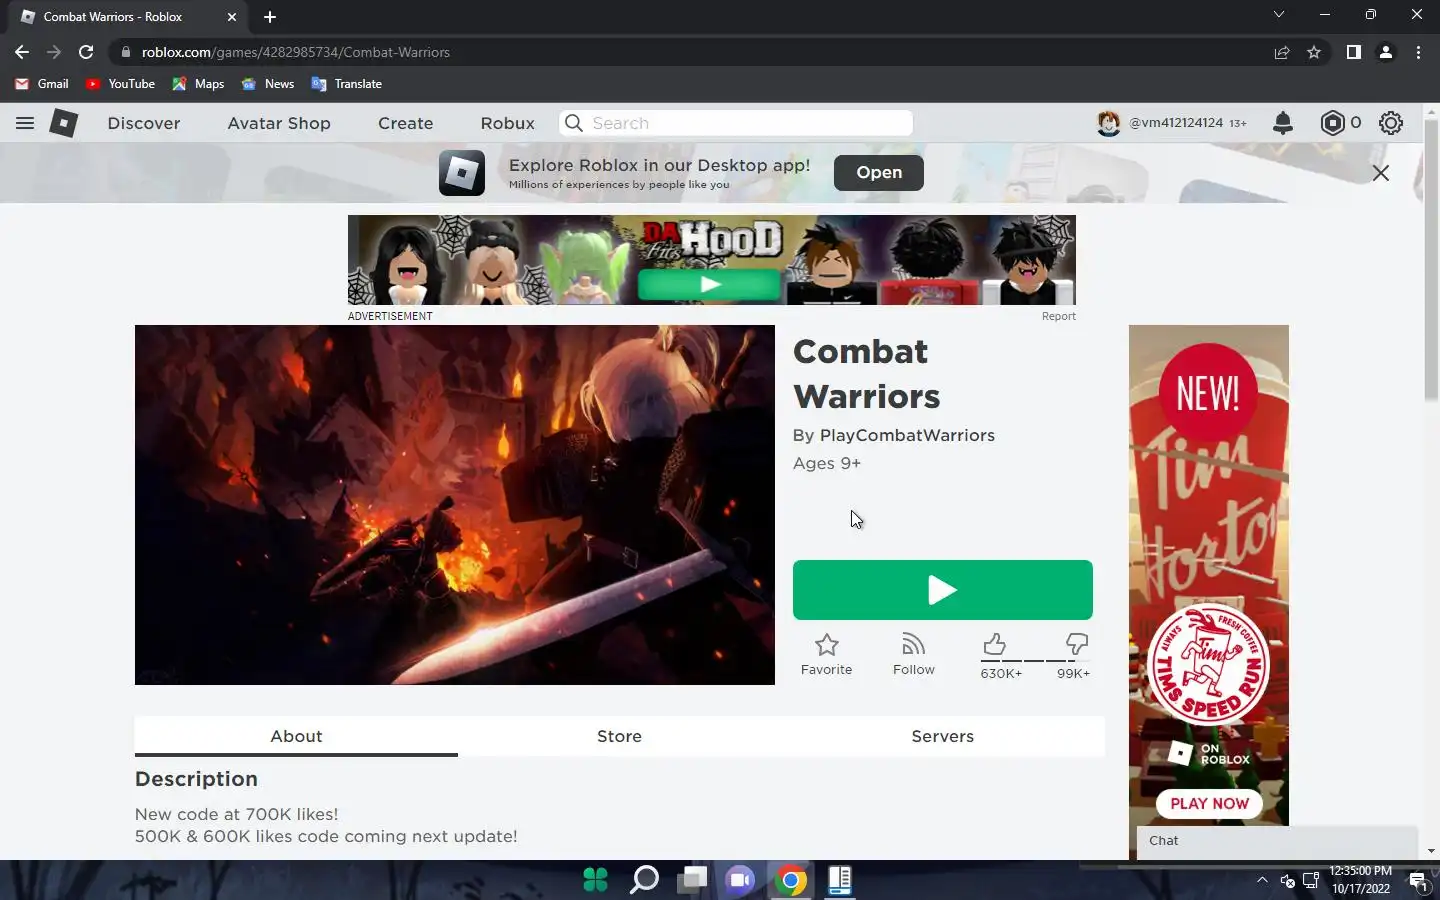
Task: Open the tab search dropdown arrow
Action: 1278,14
